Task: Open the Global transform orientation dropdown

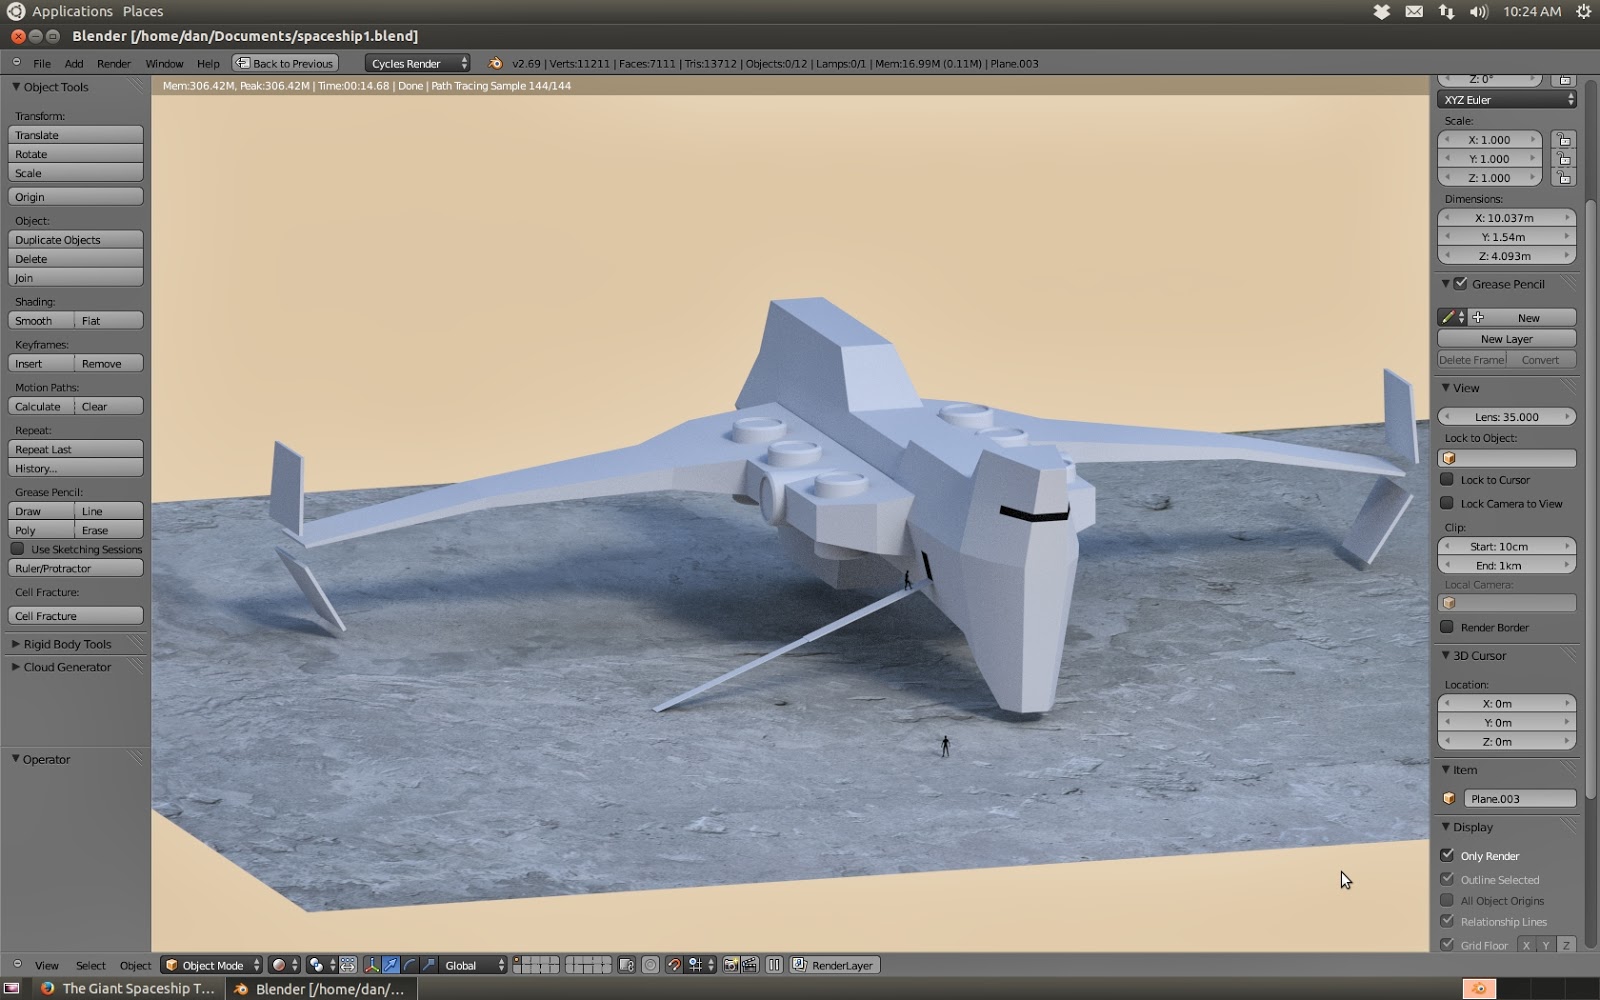Action: pos(468,965)
